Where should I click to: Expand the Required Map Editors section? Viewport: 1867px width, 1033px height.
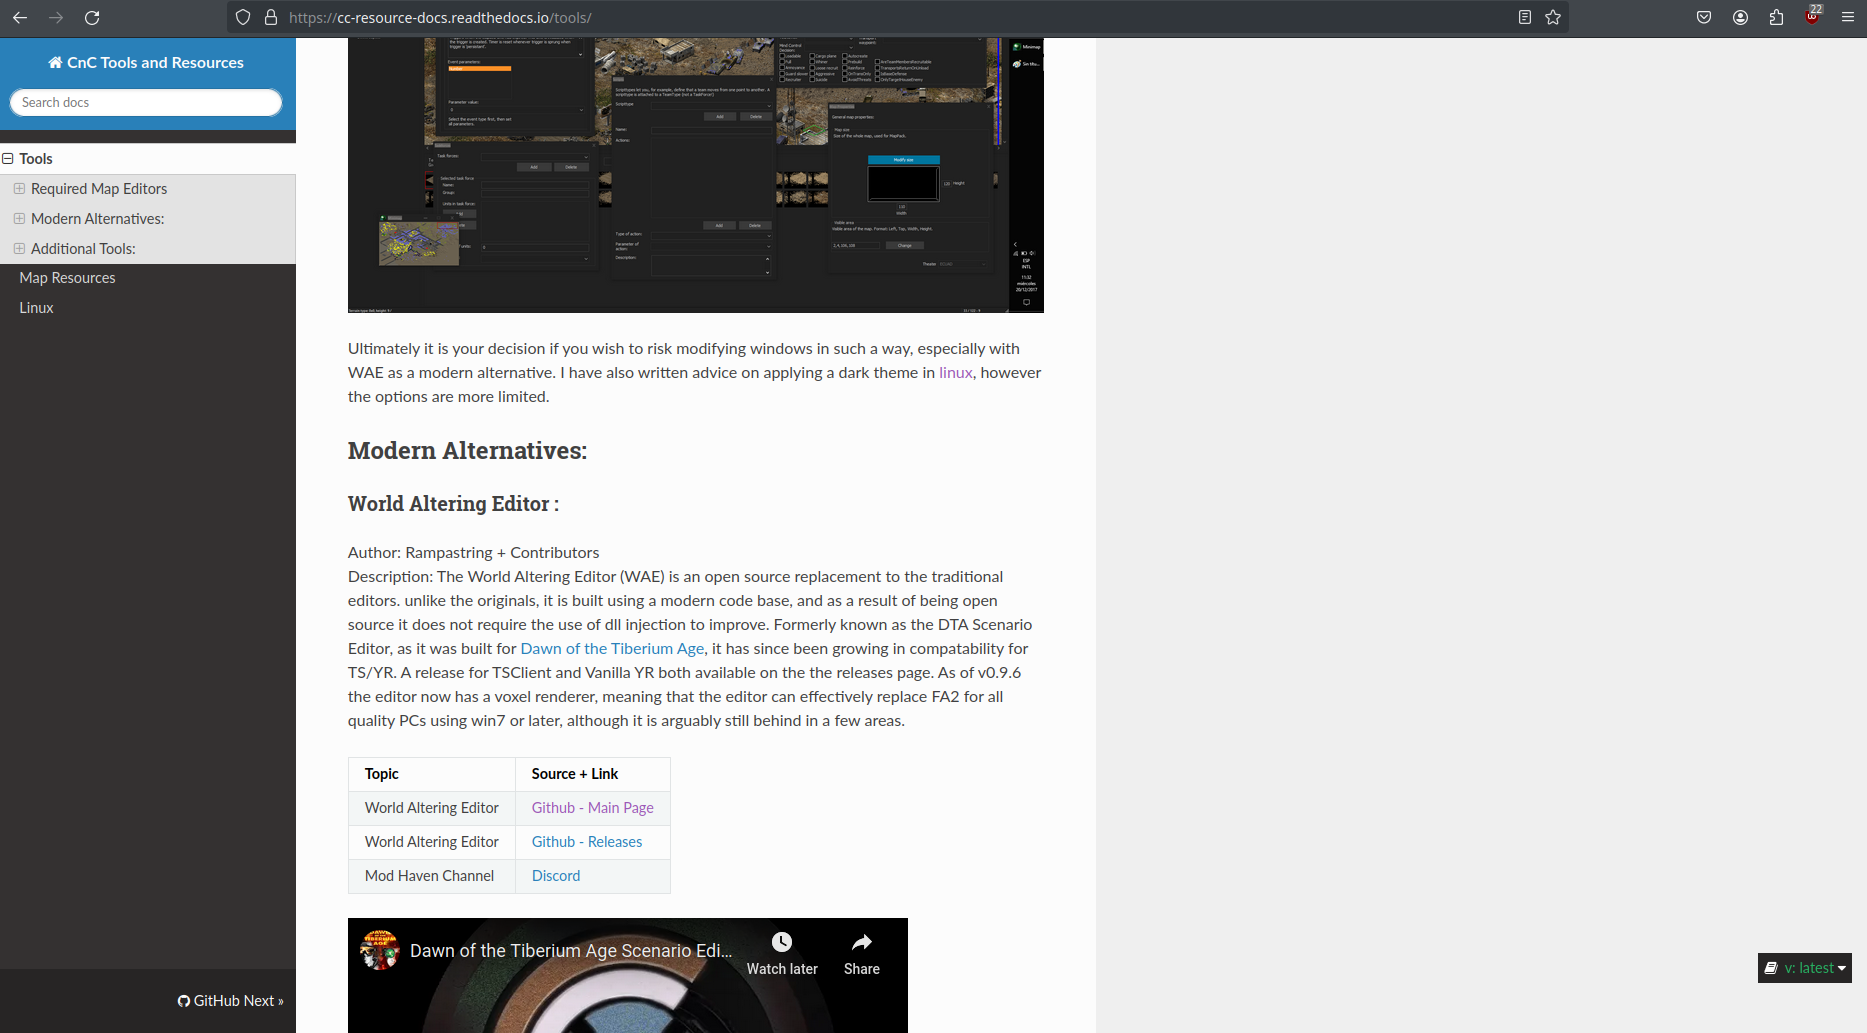(x=20, y=188)
